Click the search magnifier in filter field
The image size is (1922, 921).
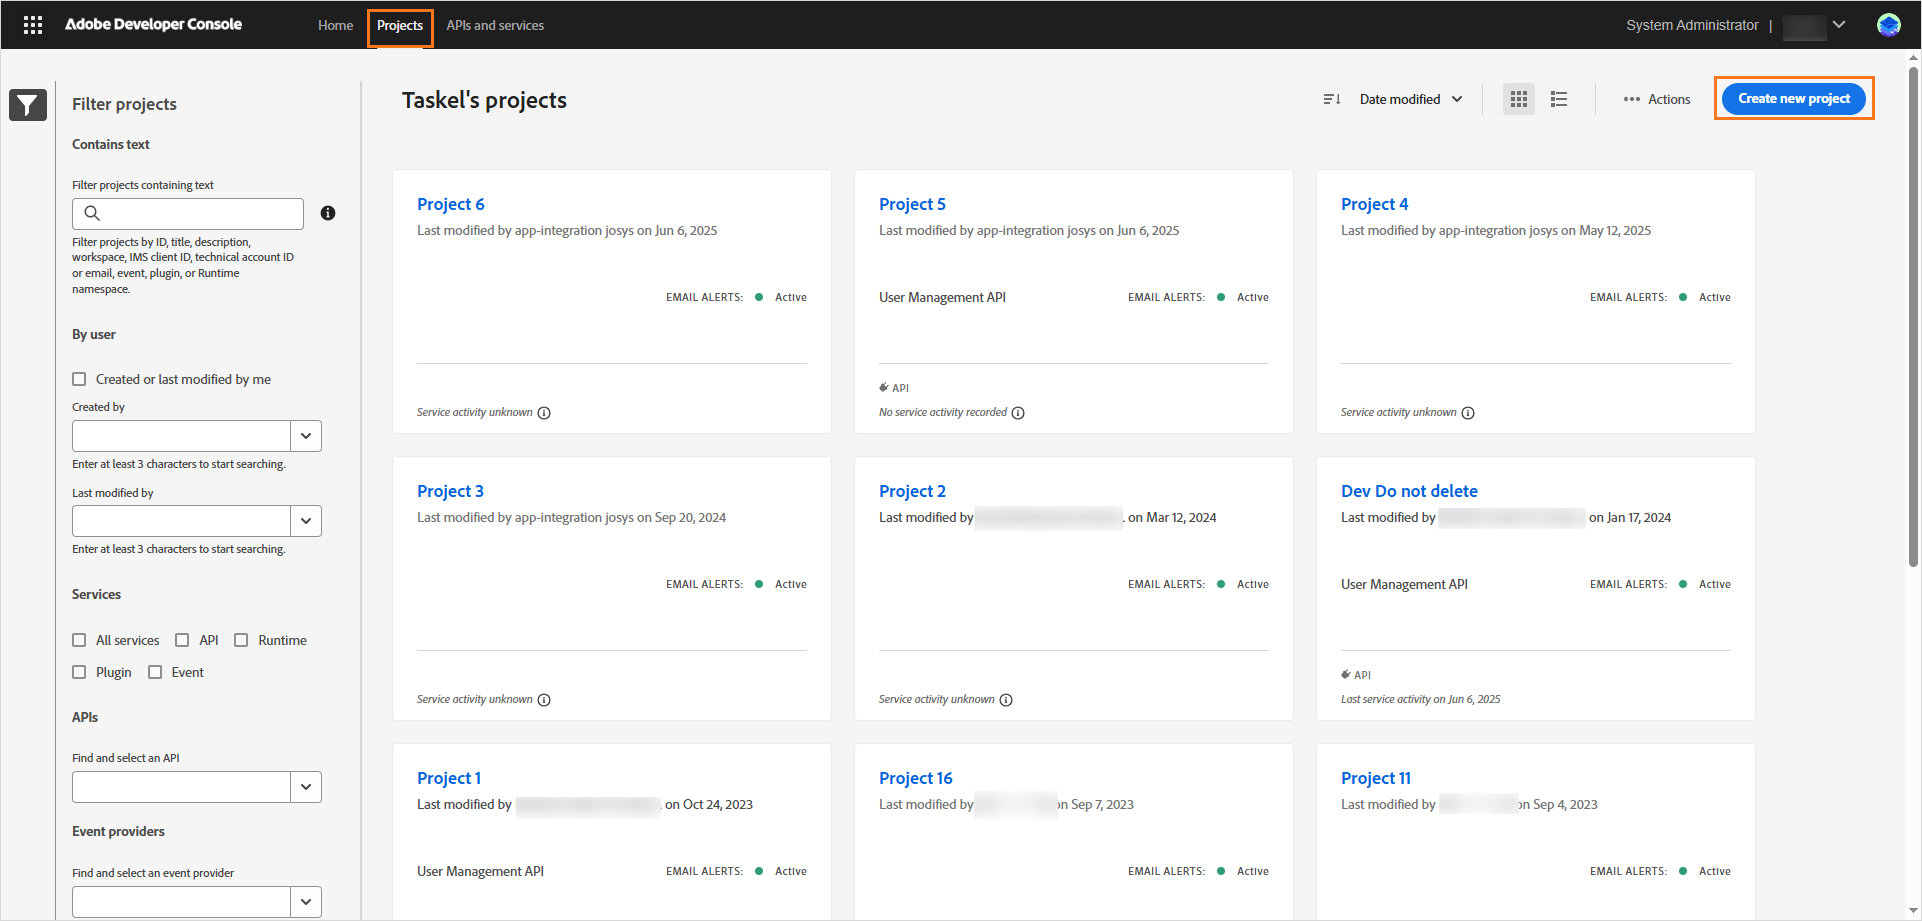coord(92,213)
